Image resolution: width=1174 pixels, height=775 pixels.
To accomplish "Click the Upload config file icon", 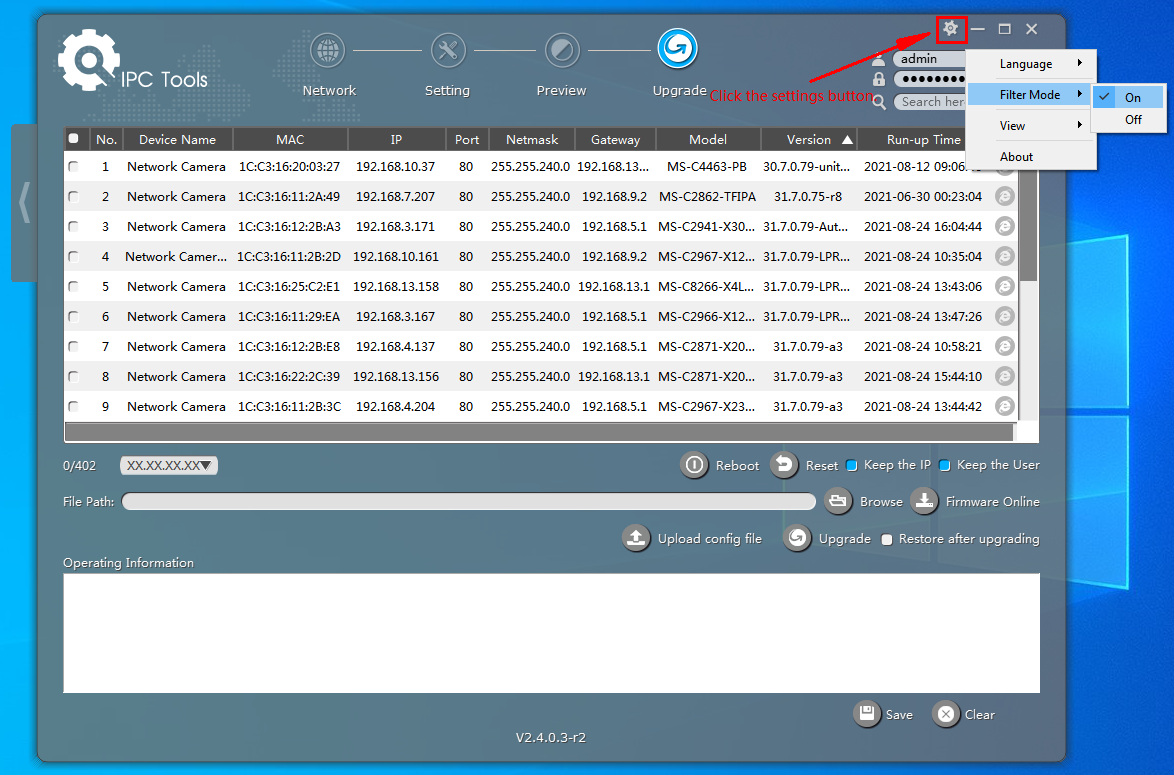I will pos(636,538).
